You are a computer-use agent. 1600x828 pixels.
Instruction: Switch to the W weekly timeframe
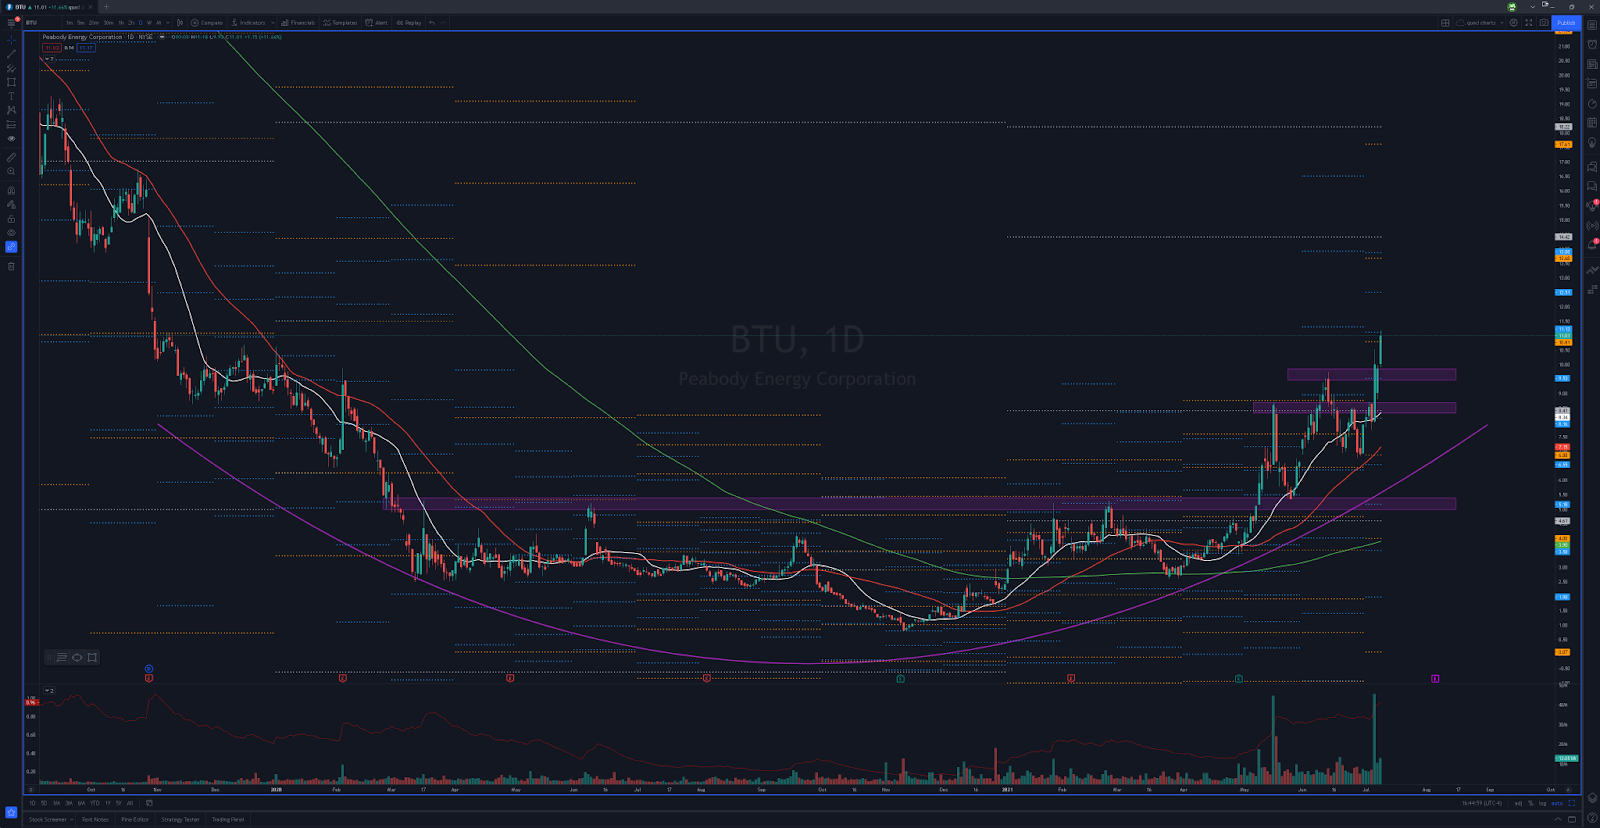pos(150,22)
